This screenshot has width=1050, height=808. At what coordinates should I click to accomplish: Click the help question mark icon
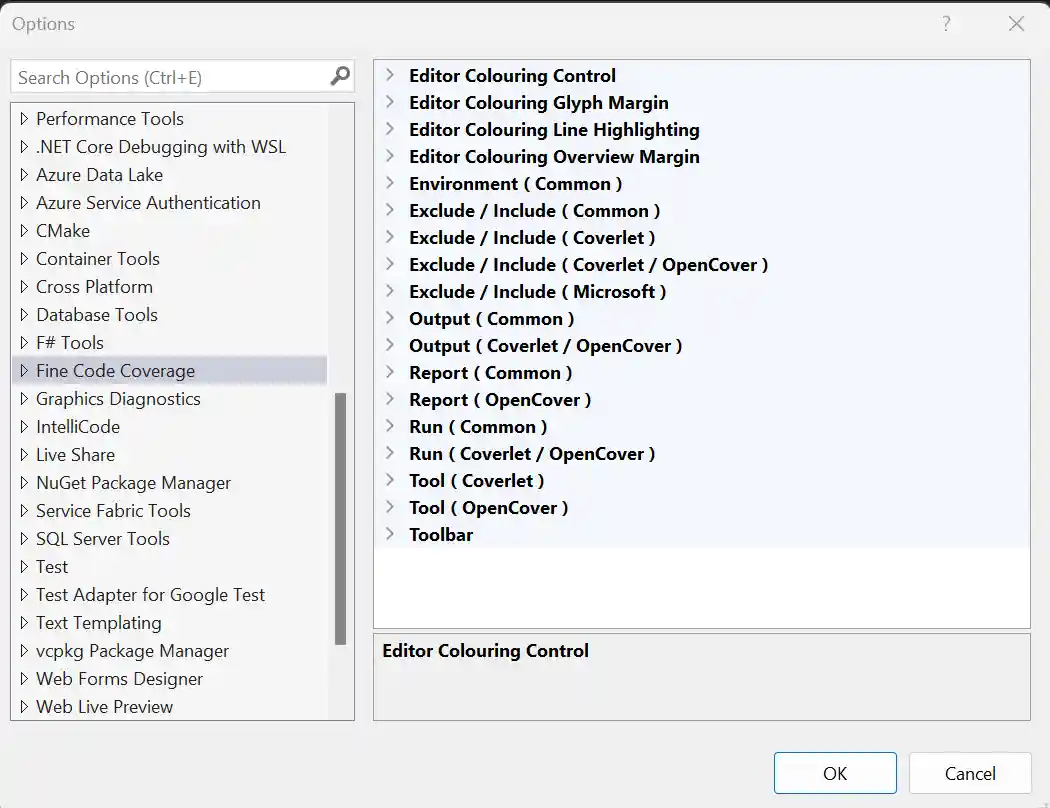pyautogui.click(x=946, y=24)
